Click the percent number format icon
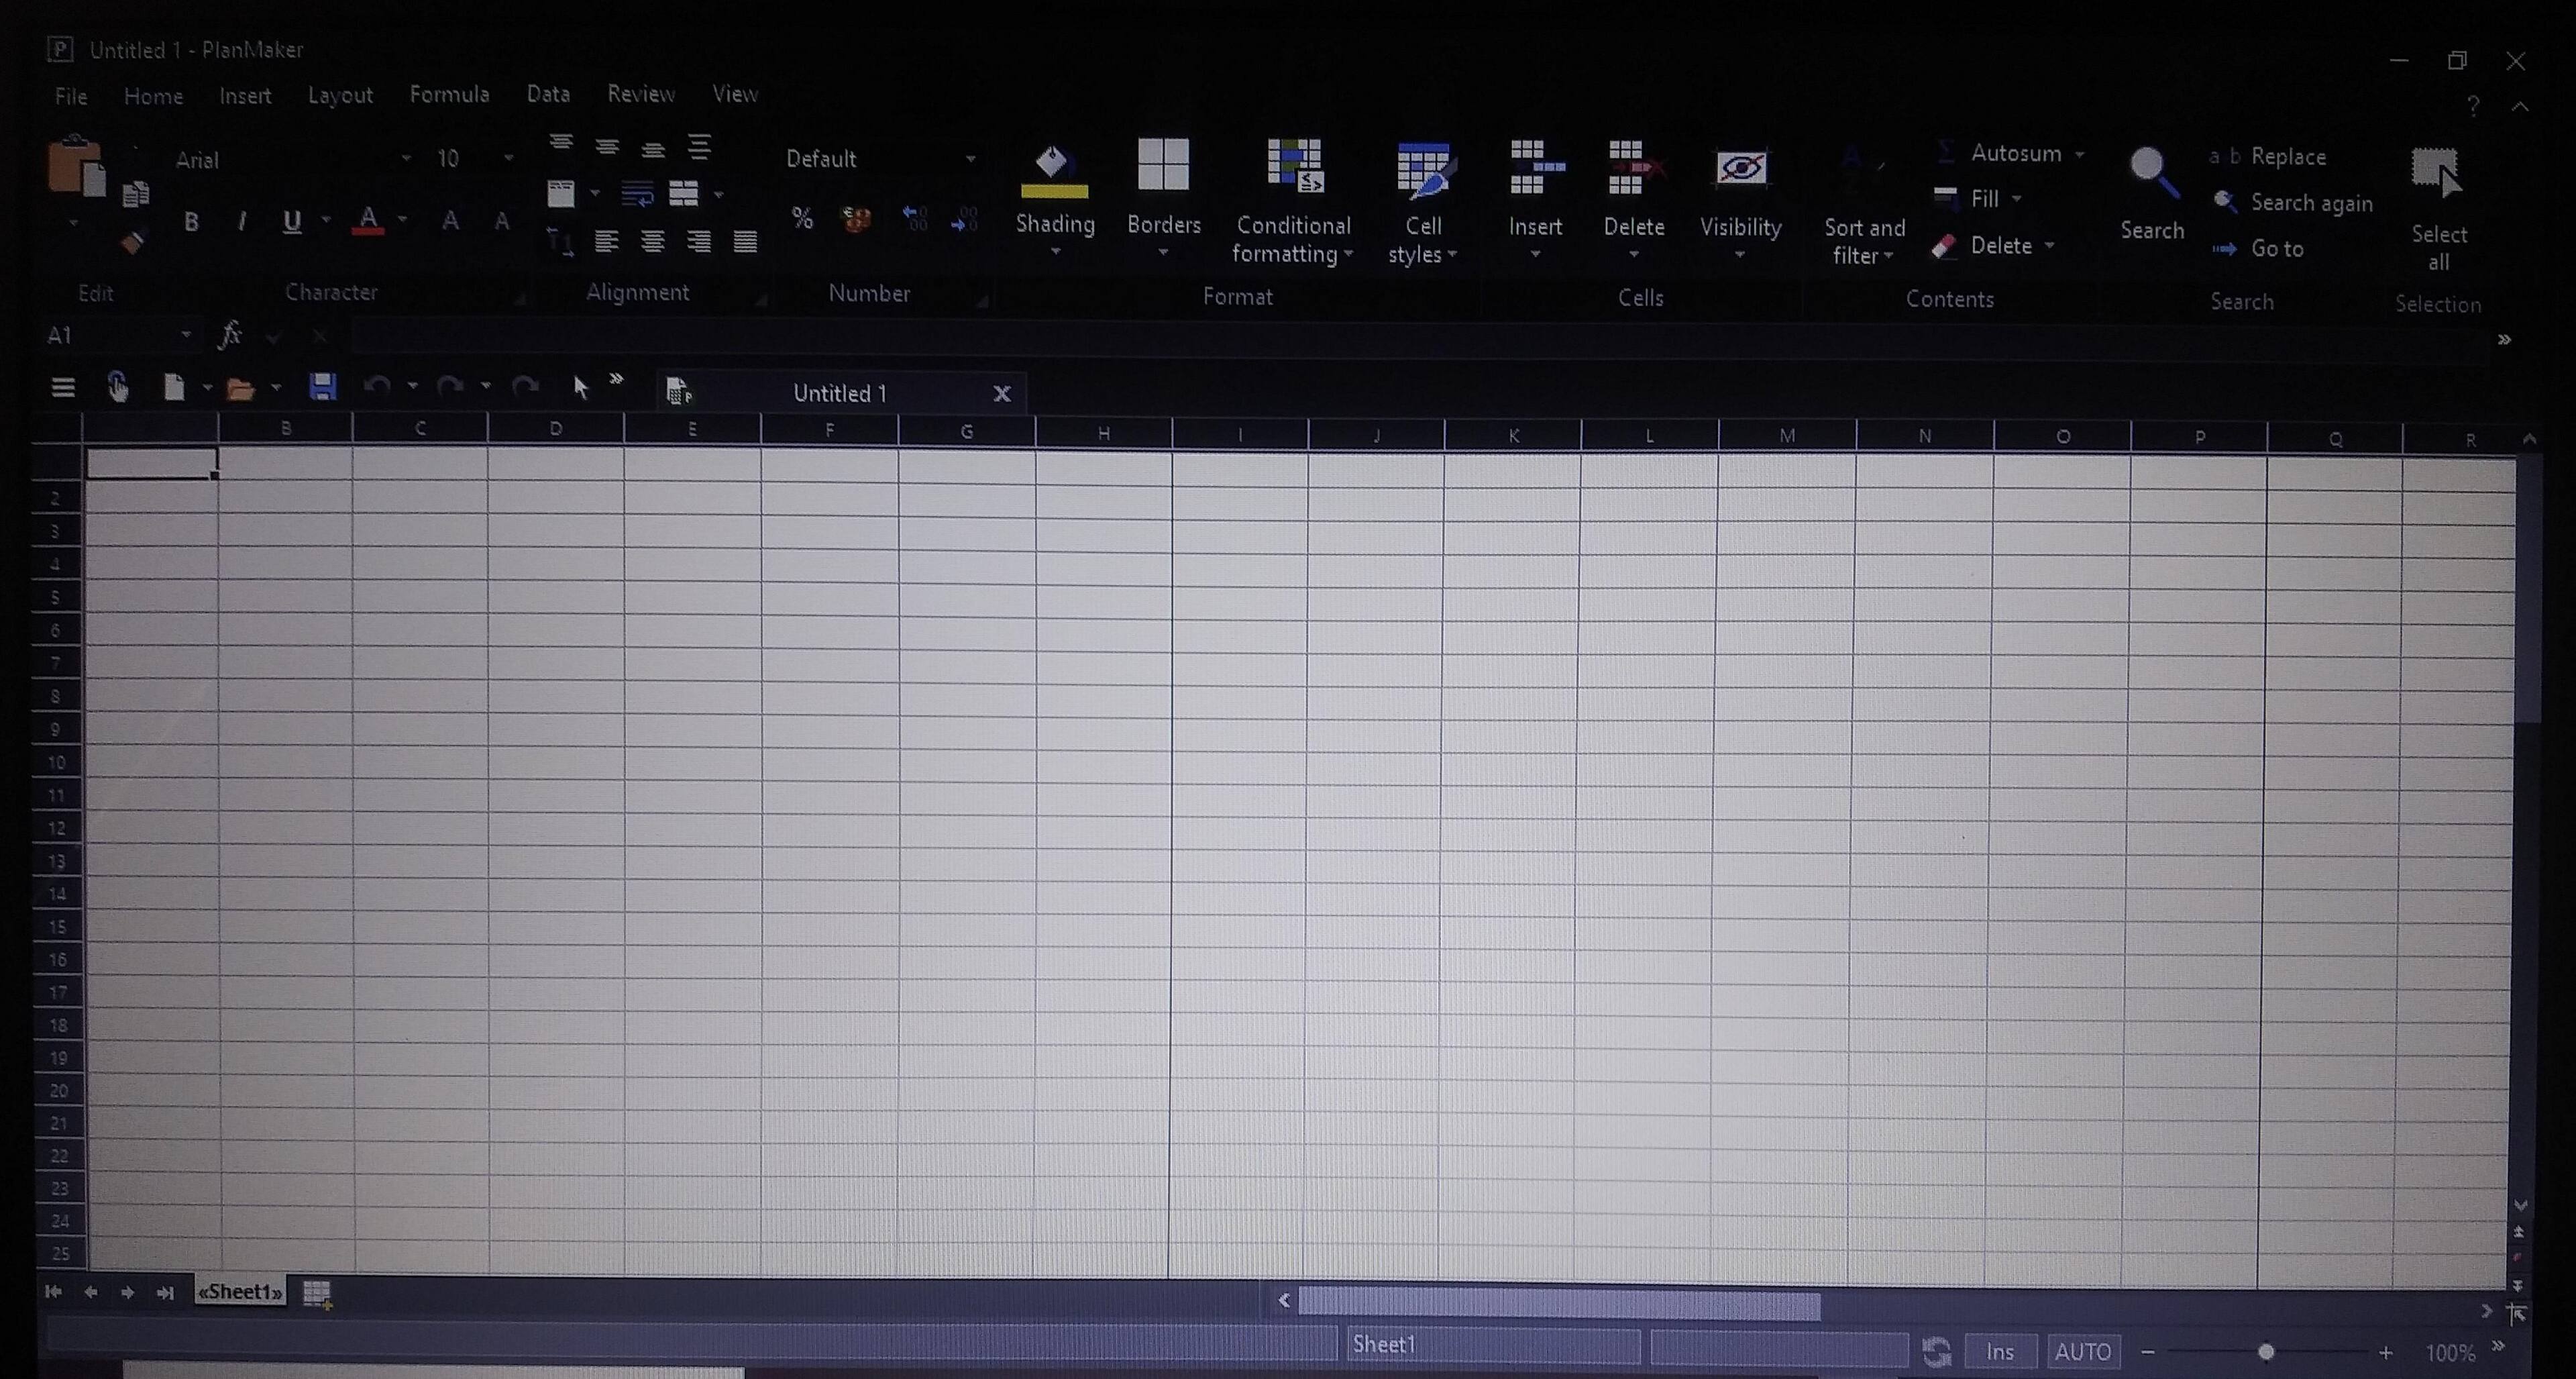Image resolution: width=2576 pixels, height=1379 pixels. [x=801, y=218]
